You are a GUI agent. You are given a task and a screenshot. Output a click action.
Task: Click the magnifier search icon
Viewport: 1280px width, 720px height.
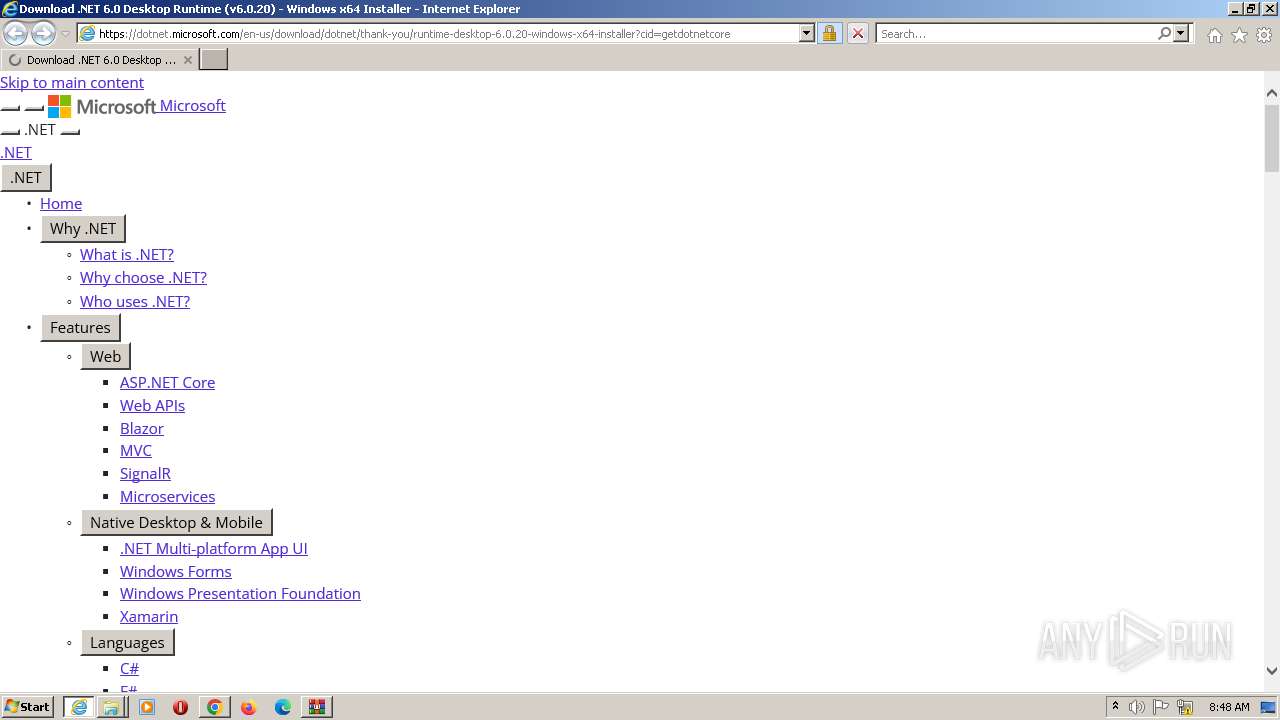[1164, 33]
